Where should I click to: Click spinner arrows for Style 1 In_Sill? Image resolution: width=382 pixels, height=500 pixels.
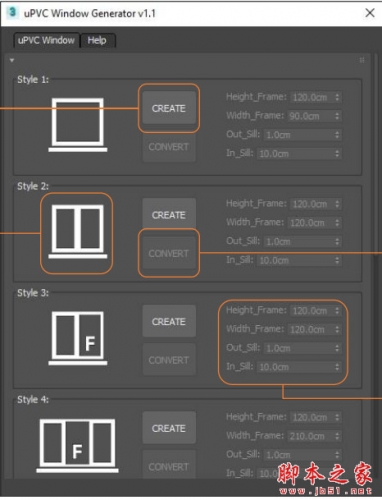coord(337,154)
